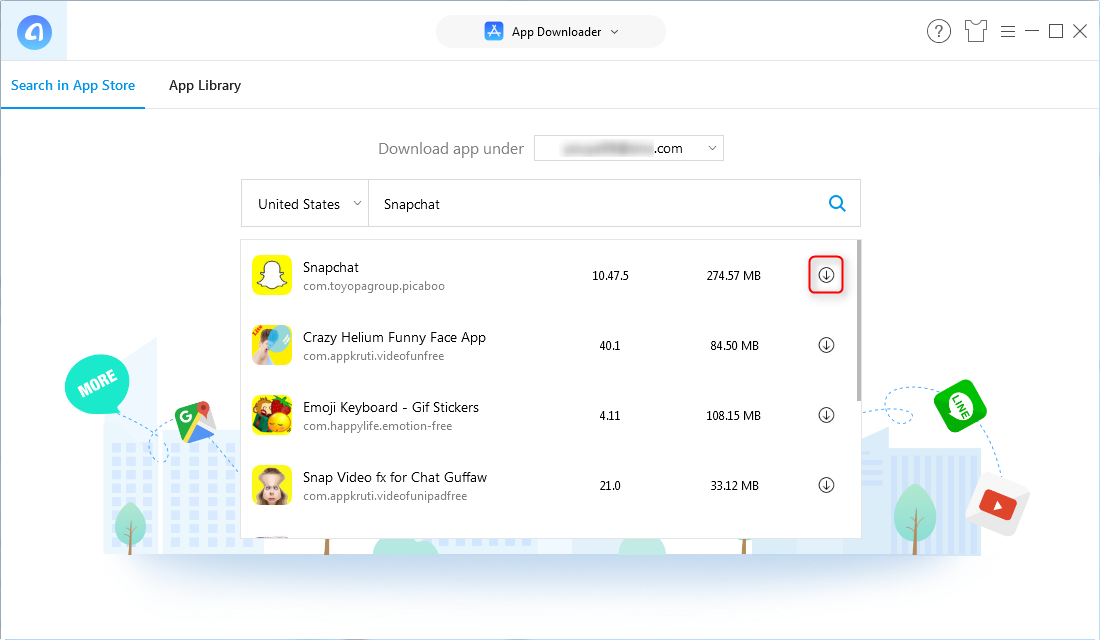Image resolution: width=1100 pixels, height=640 pixels.
Task: Click size 33.12 MB
Action: click(735, 486)
